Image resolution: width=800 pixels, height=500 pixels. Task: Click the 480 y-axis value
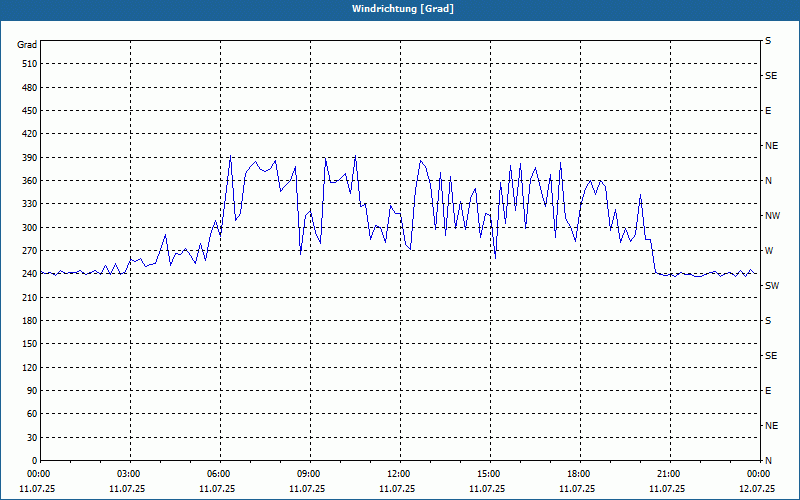click(x=30, y=88)
